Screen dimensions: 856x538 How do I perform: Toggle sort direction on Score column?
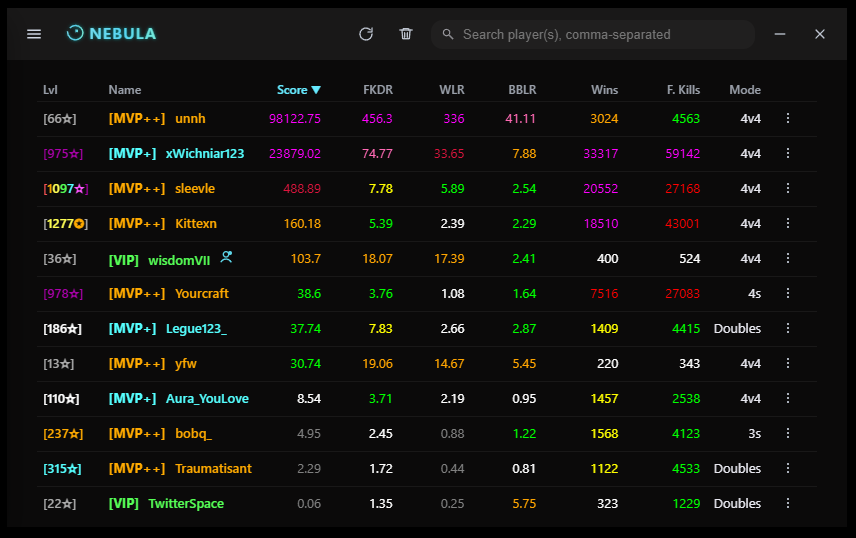(x=298, y=90)
